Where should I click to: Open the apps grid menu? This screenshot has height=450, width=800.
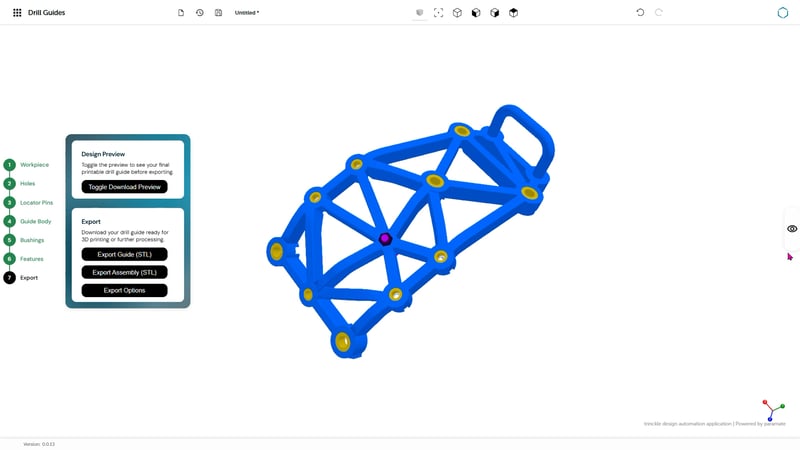coord(17,13)
